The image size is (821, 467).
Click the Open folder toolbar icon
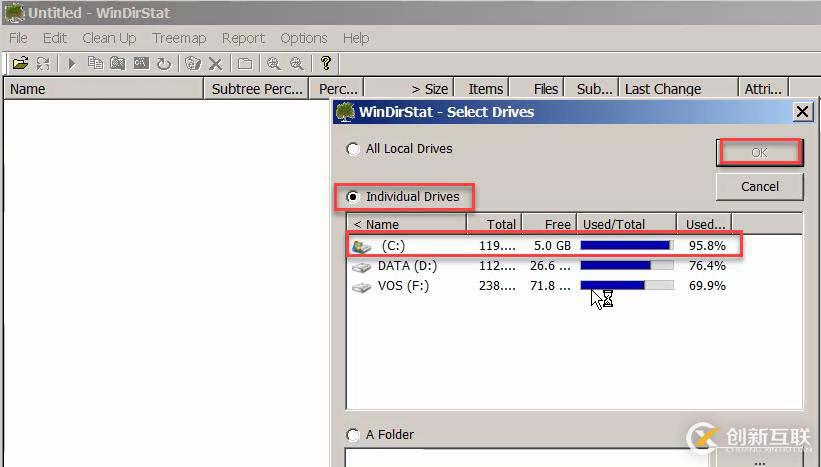20,63
